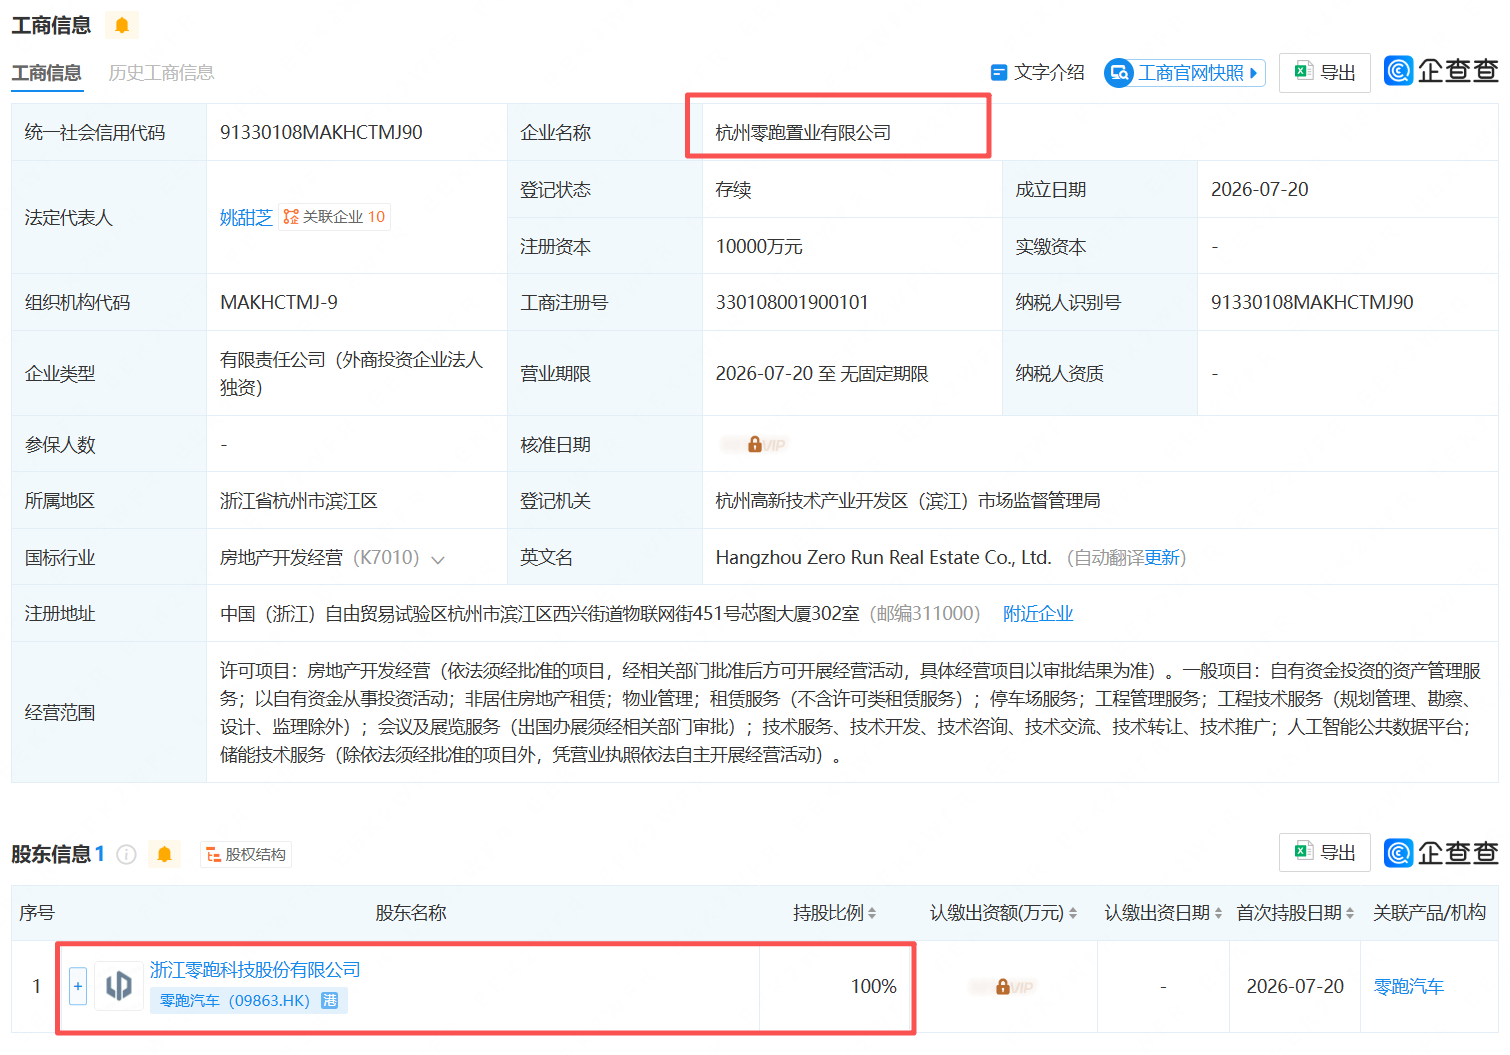Select the registered address text
The image size is (1510, 1055).
point(539,614)
